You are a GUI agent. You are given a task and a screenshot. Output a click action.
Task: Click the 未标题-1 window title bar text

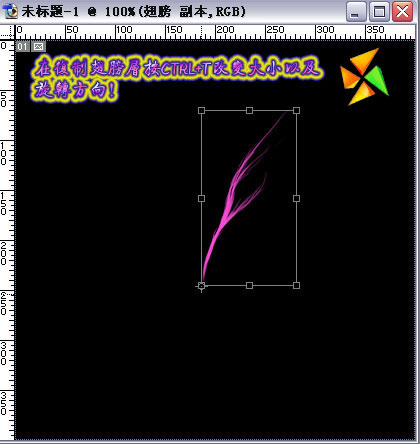(133, 12)
